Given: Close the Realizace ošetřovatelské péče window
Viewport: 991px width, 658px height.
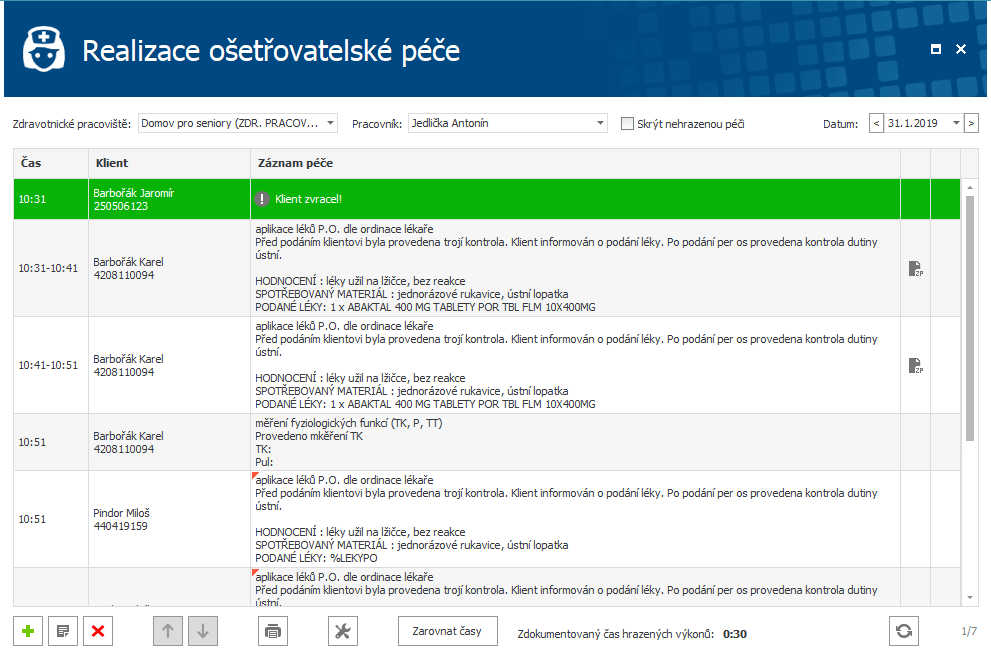Looking at the screenshot, I should (x=961, y=49).
